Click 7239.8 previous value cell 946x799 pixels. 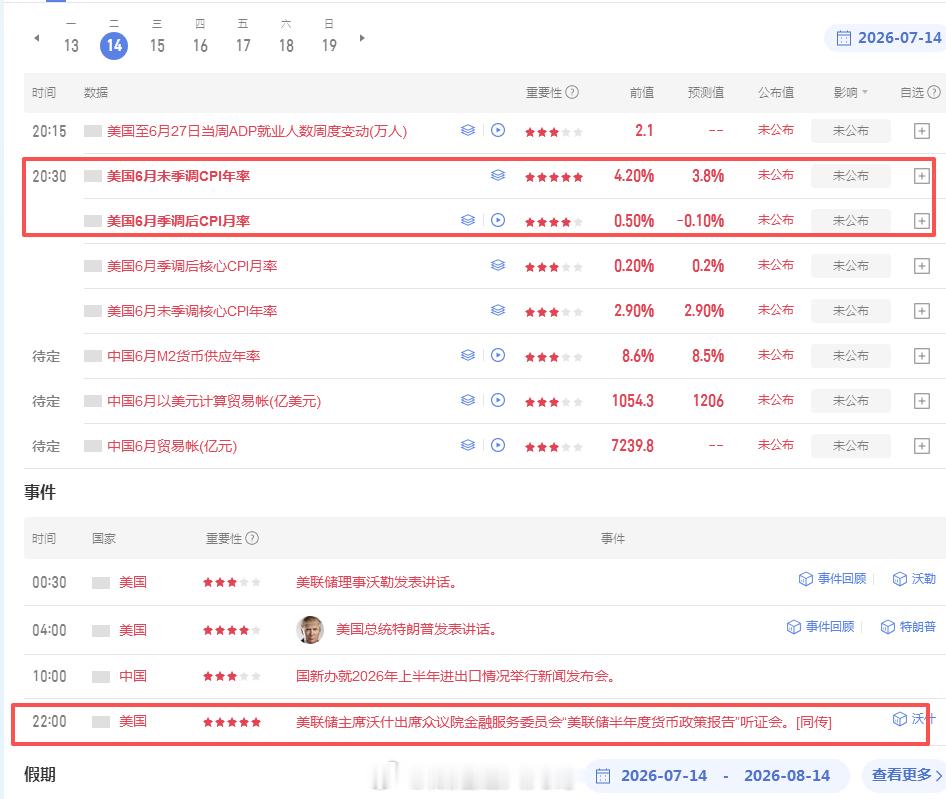click(x=633, y=445)
